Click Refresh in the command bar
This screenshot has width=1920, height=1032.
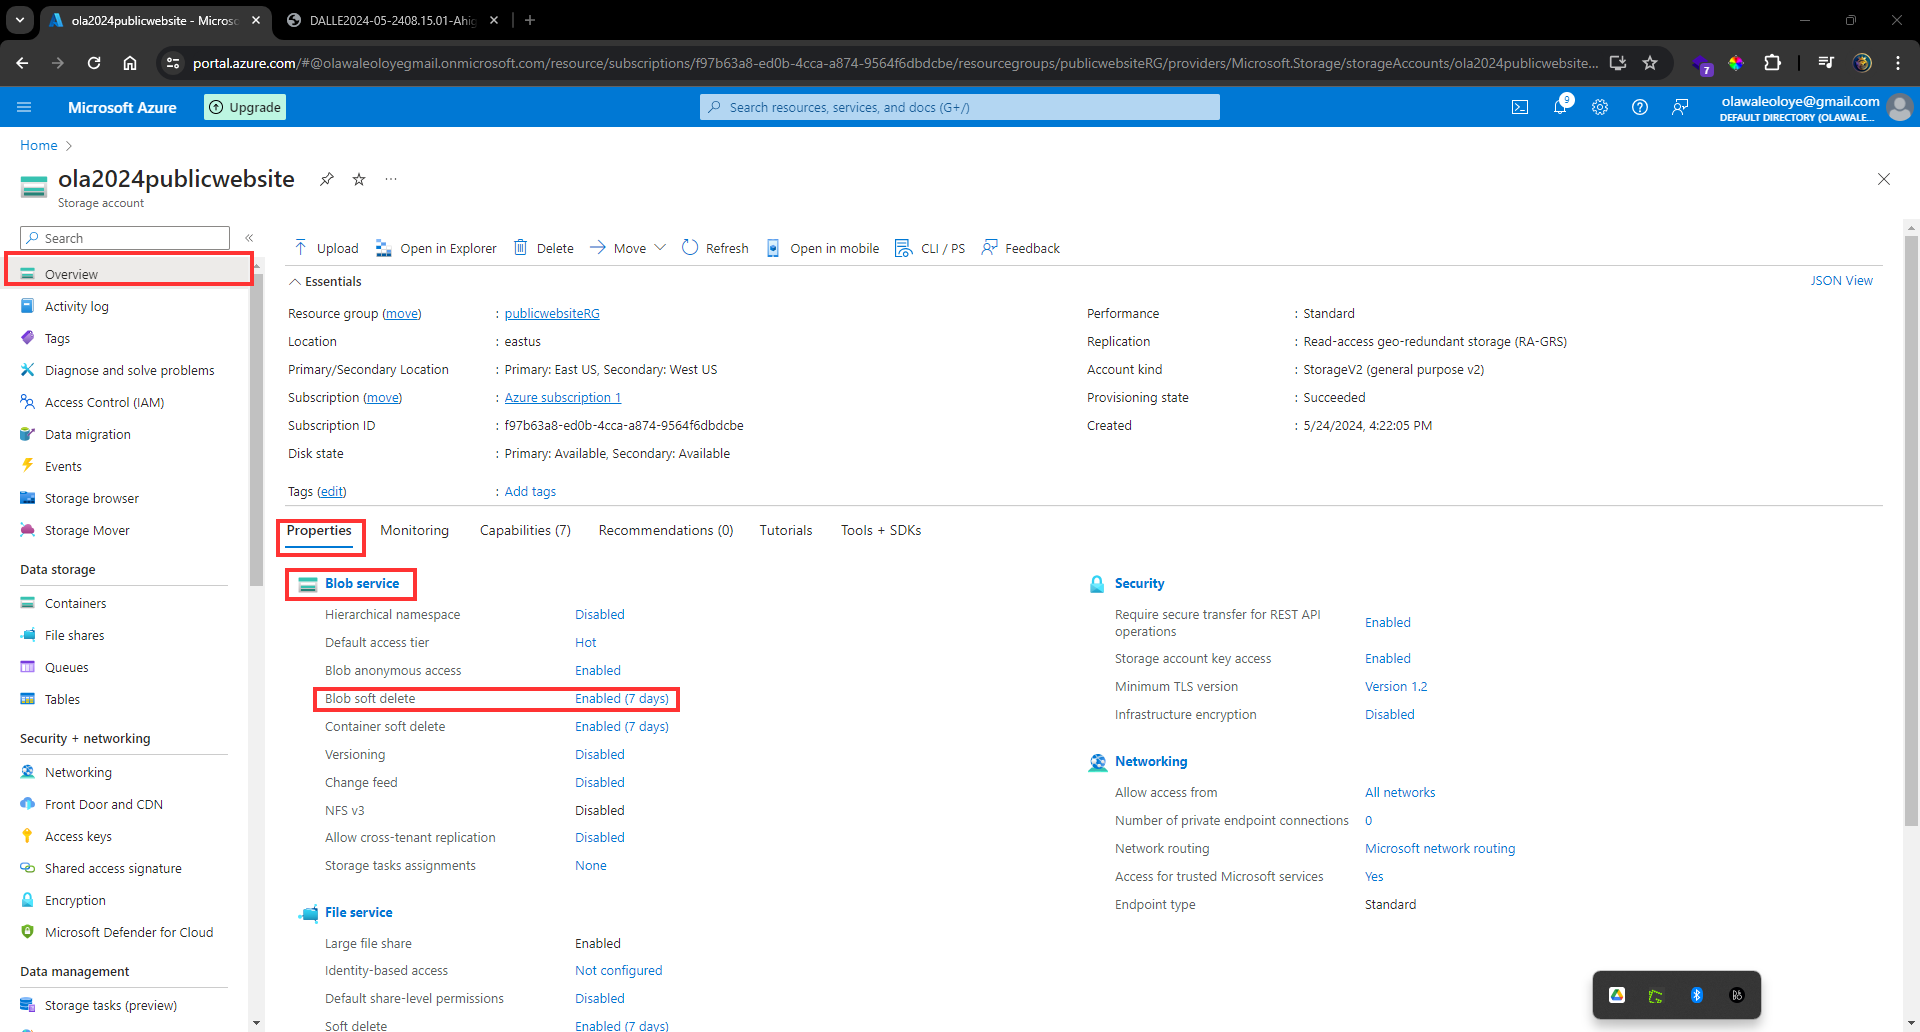[x=715, y=248]
